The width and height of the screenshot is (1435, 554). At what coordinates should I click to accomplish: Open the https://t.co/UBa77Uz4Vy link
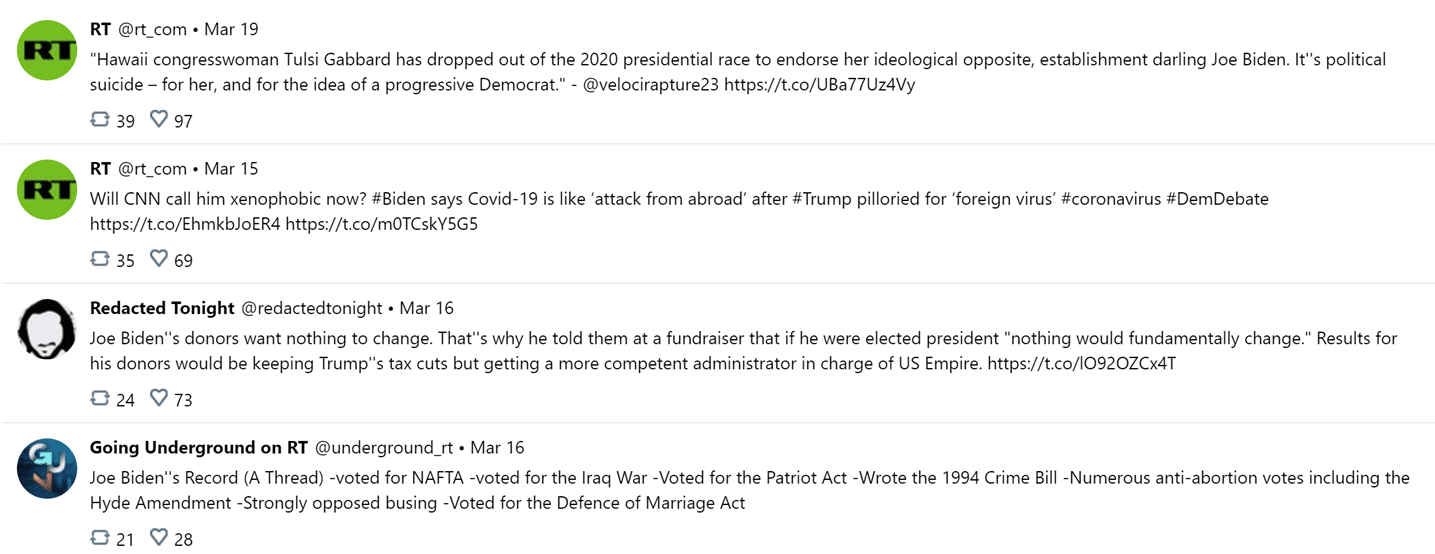[x=819, y=85]
